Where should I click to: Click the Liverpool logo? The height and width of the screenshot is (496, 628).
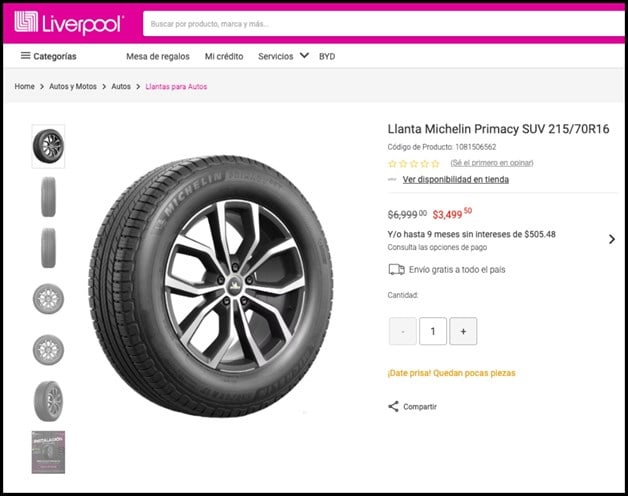point(69,22)
